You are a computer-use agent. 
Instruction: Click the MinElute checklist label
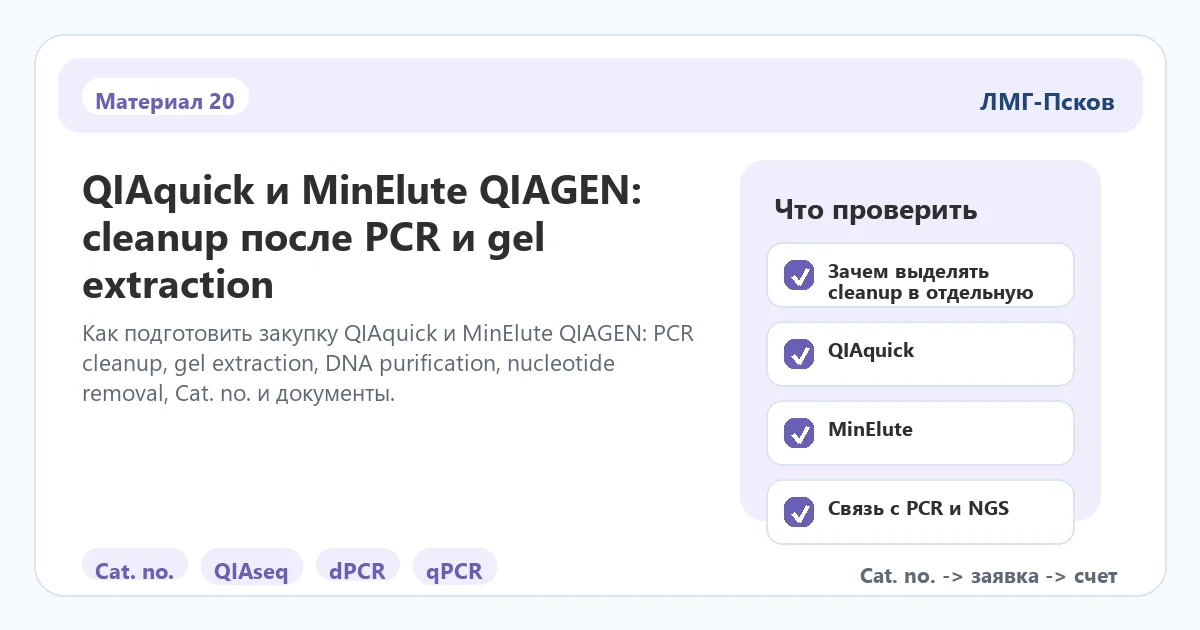click(x=870, y=430)
